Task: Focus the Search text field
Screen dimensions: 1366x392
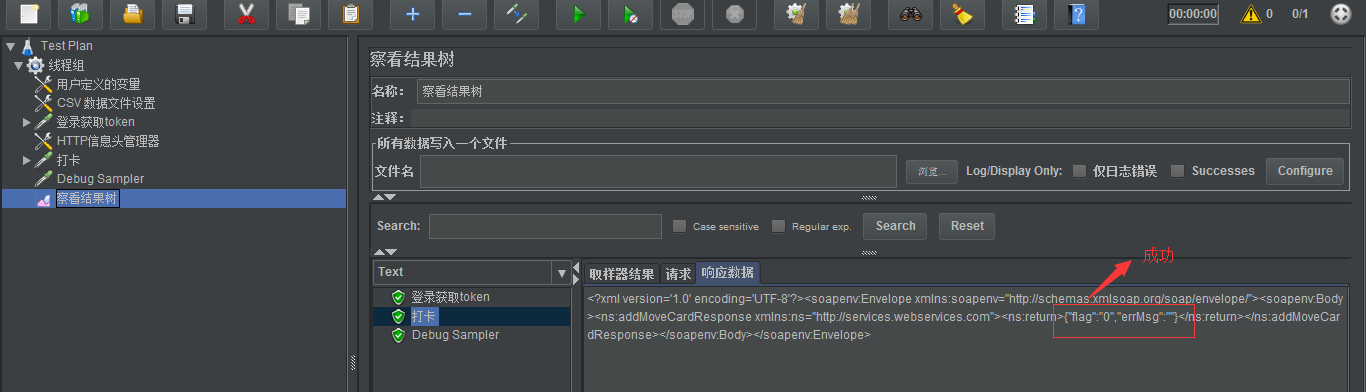Action: click(x=545, y=226)
